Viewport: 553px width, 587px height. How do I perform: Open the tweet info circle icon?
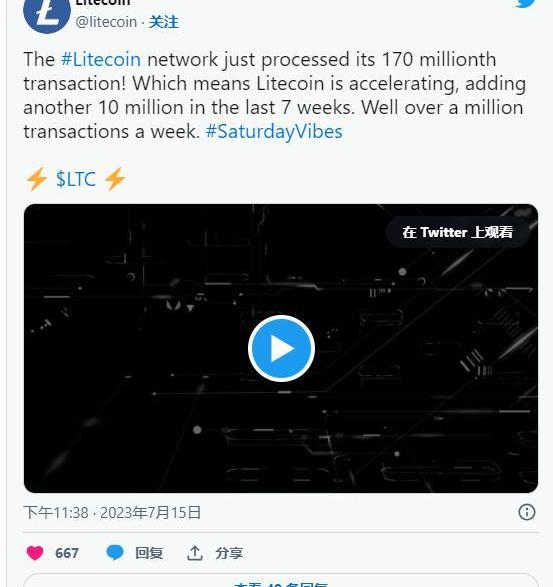[527, 512]
